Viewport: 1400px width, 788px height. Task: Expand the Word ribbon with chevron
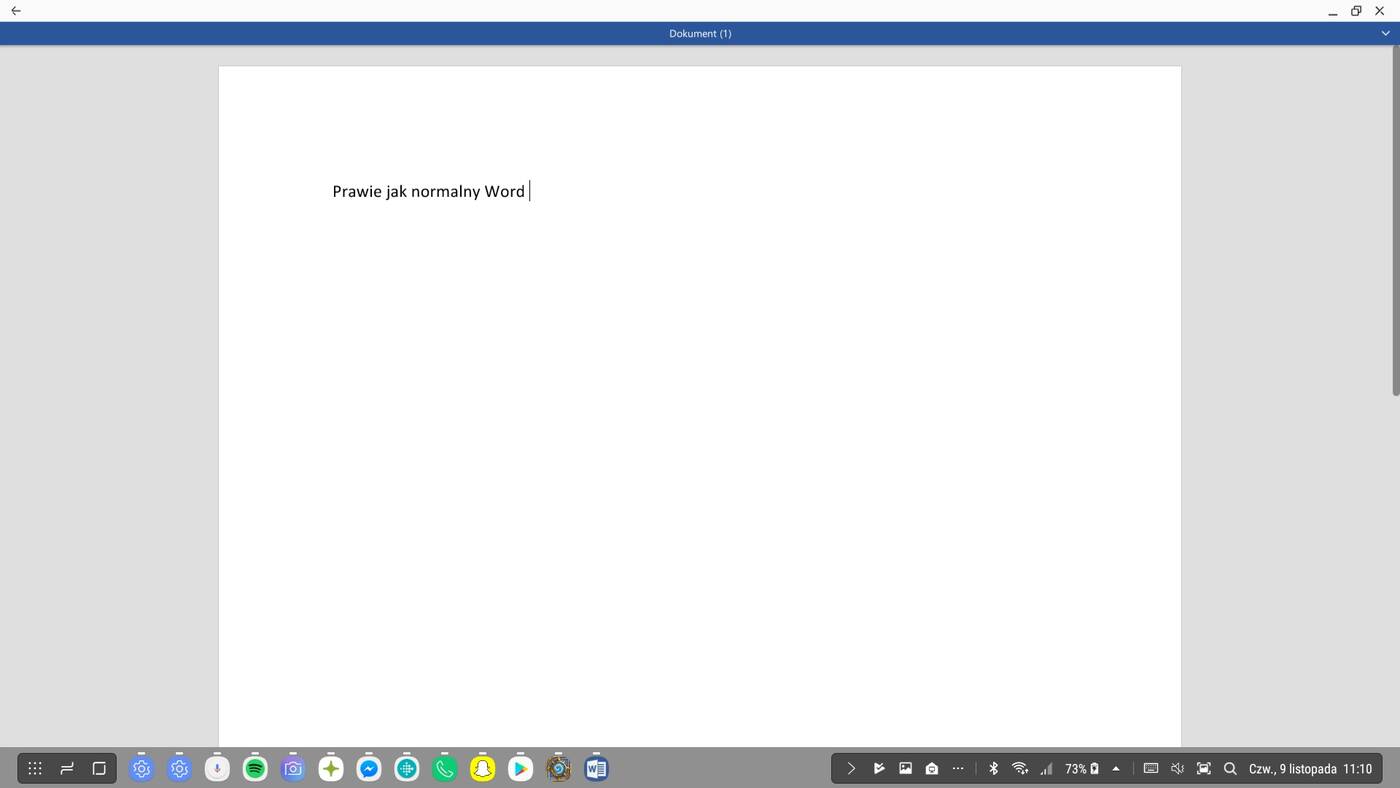pos(1385,34)
